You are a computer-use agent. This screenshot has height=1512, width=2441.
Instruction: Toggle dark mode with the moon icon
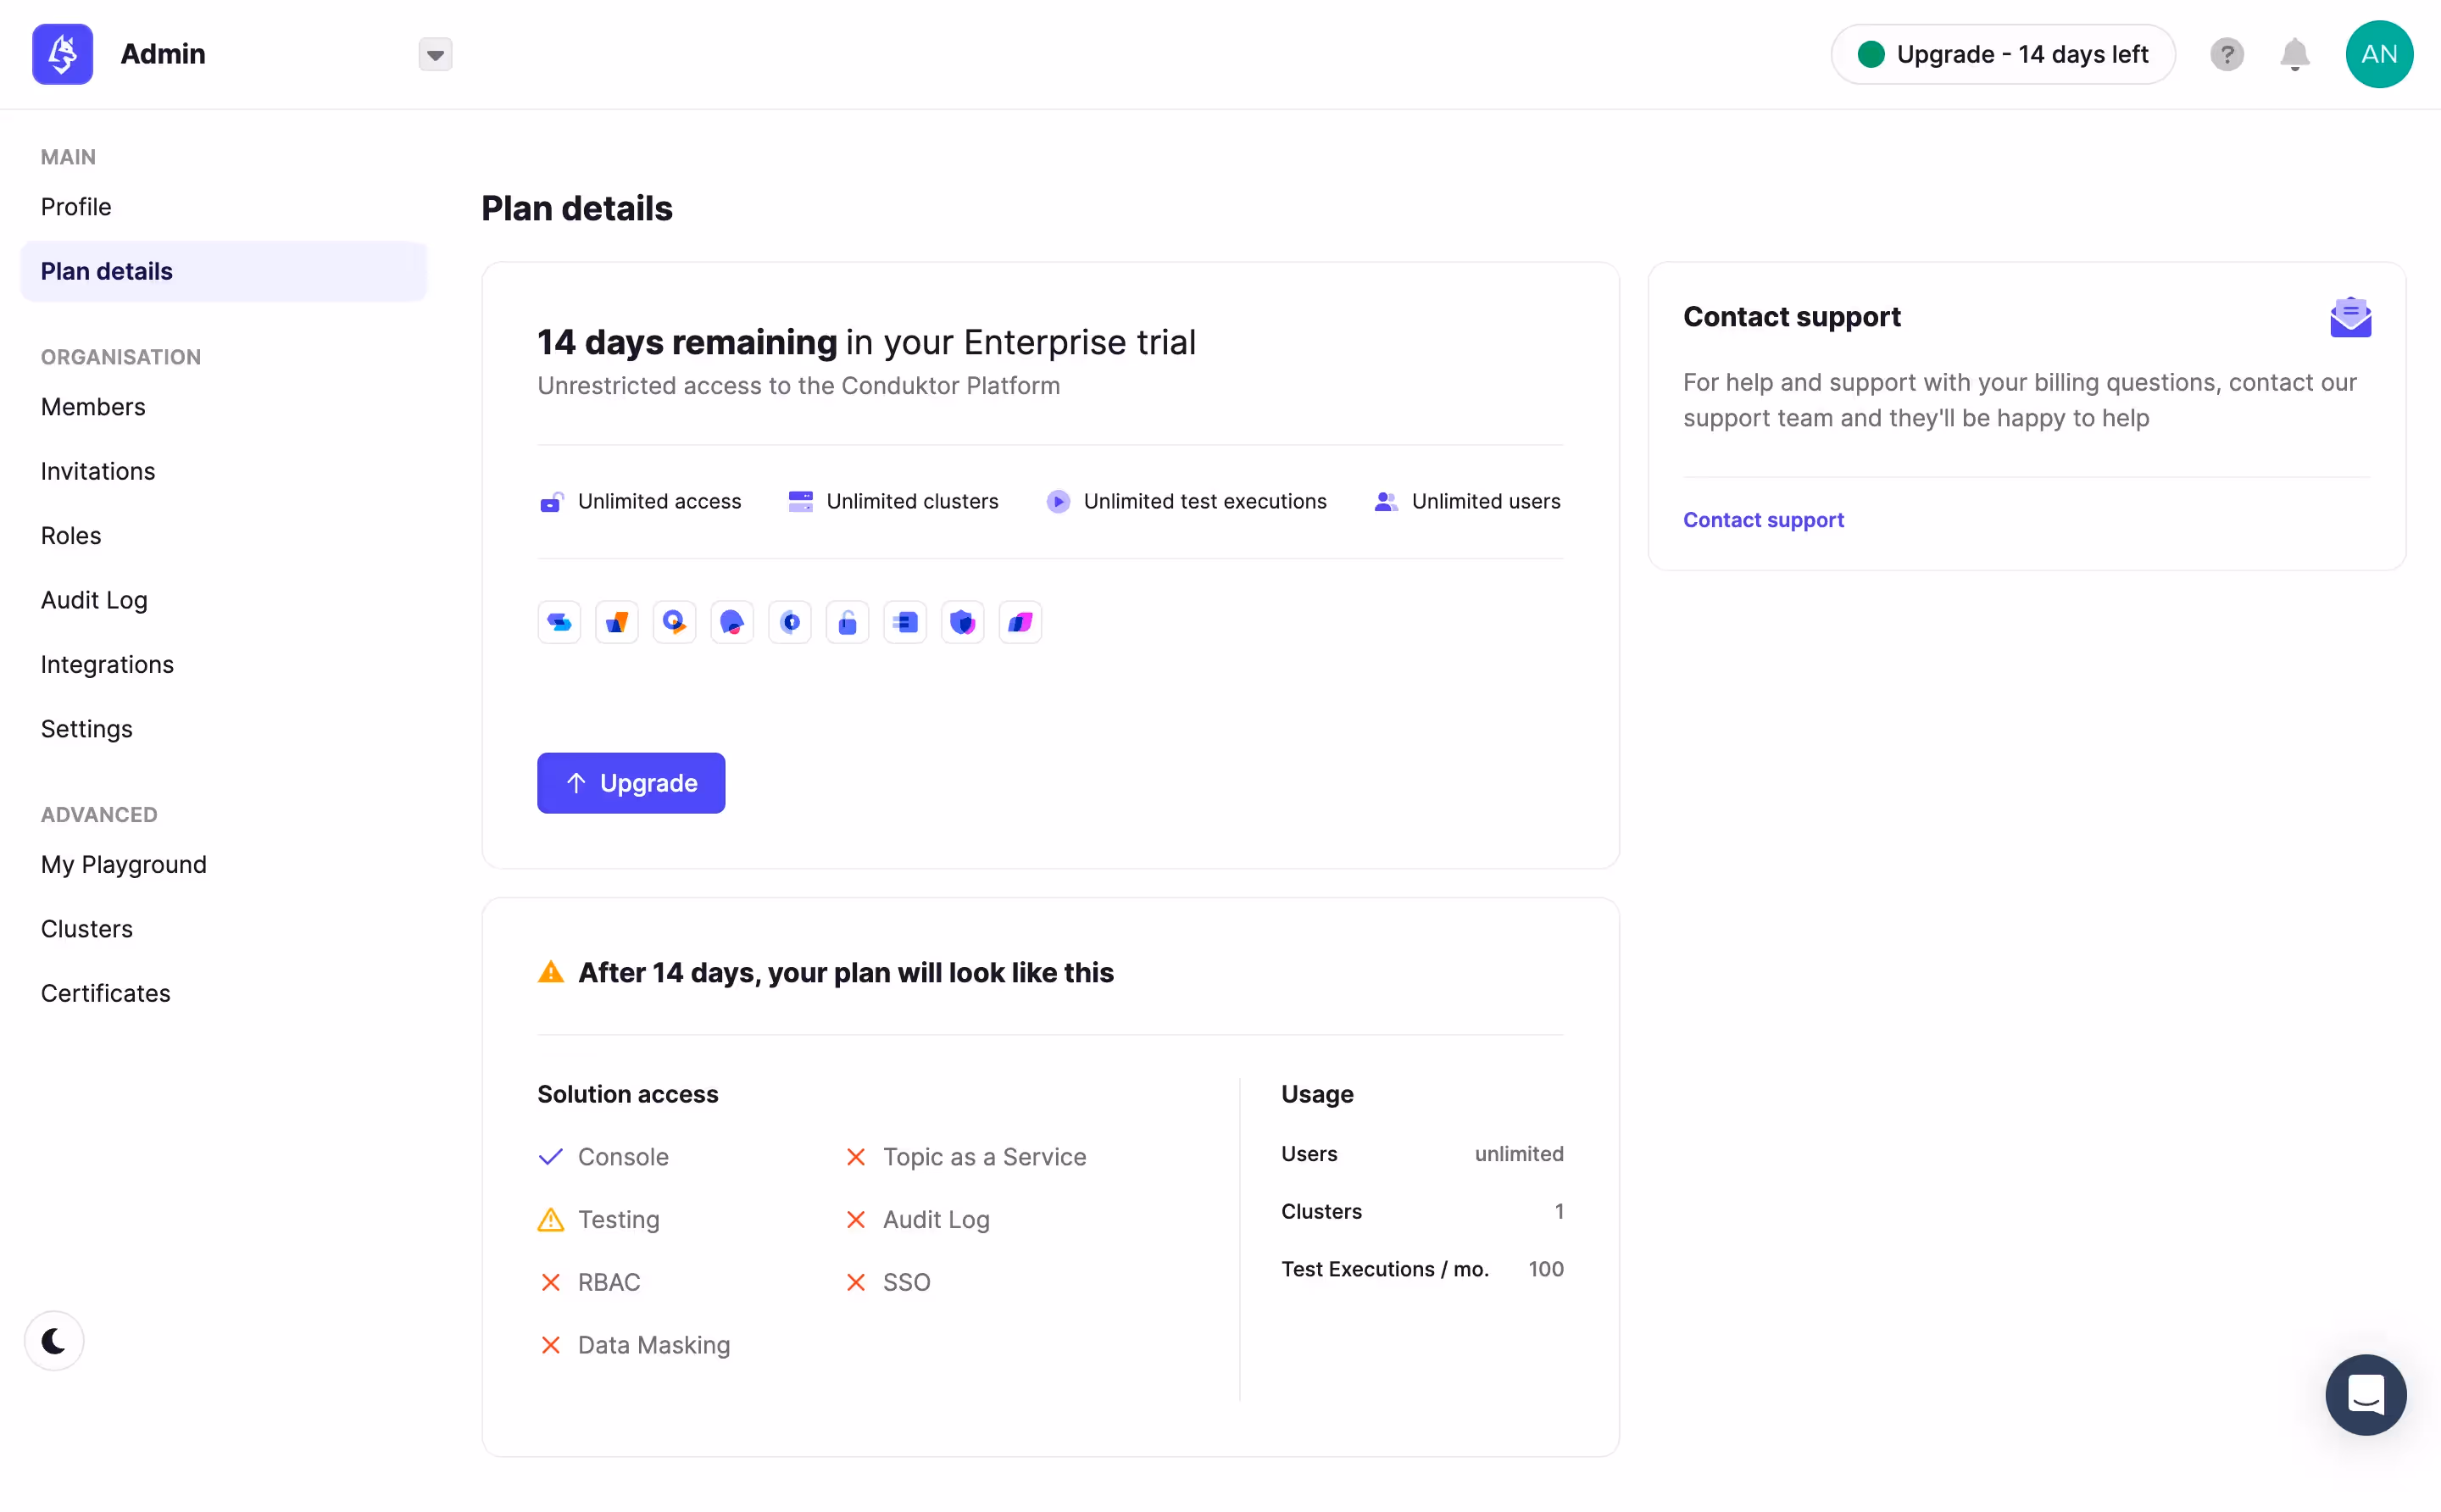point(53,1340)
